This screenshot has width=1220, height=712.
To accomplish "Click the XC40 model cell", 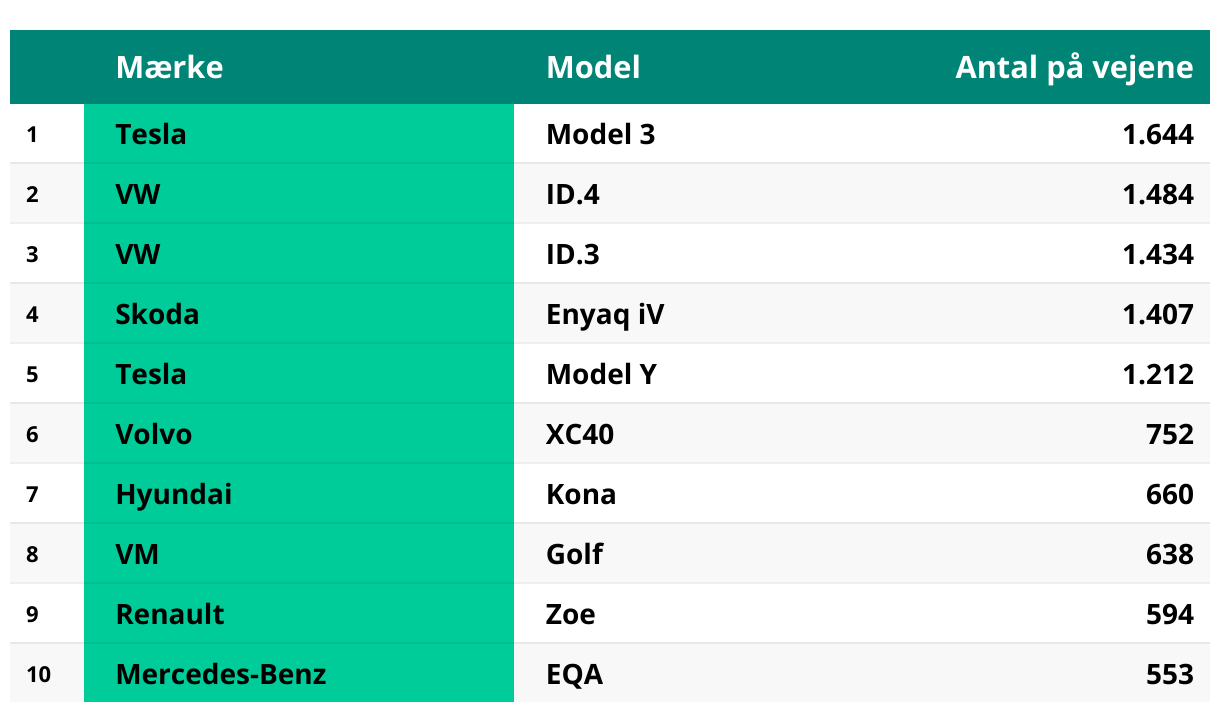I will (580, 434).
